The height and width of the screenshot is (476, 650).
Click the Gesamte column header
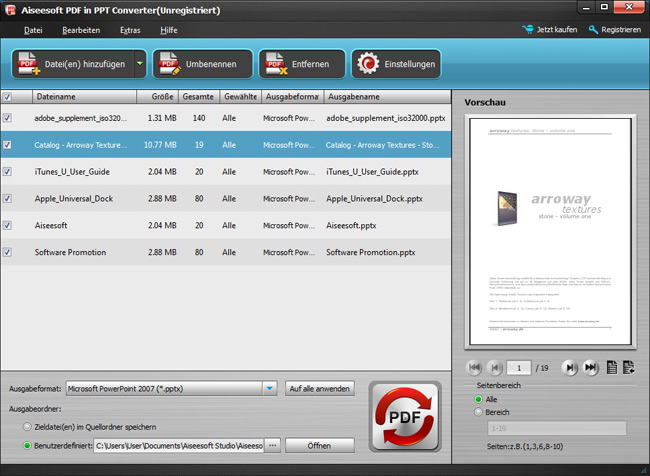pos(199,97)
